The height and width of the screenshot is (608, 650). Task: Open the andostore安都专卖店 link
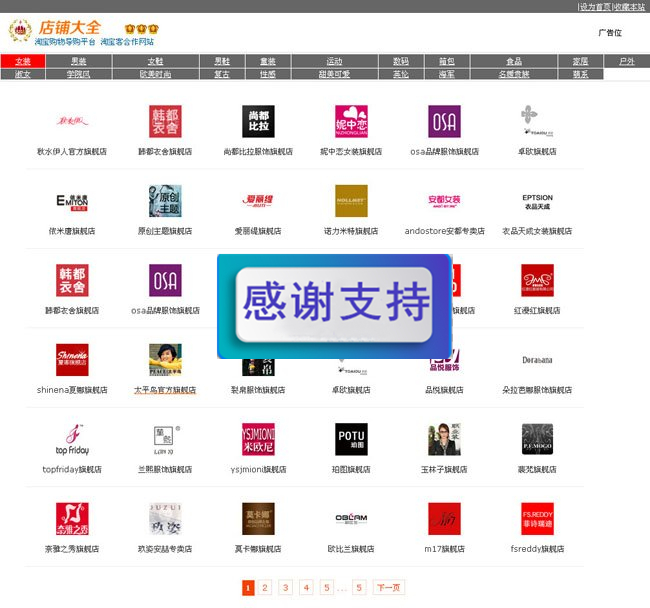point(444,231)
